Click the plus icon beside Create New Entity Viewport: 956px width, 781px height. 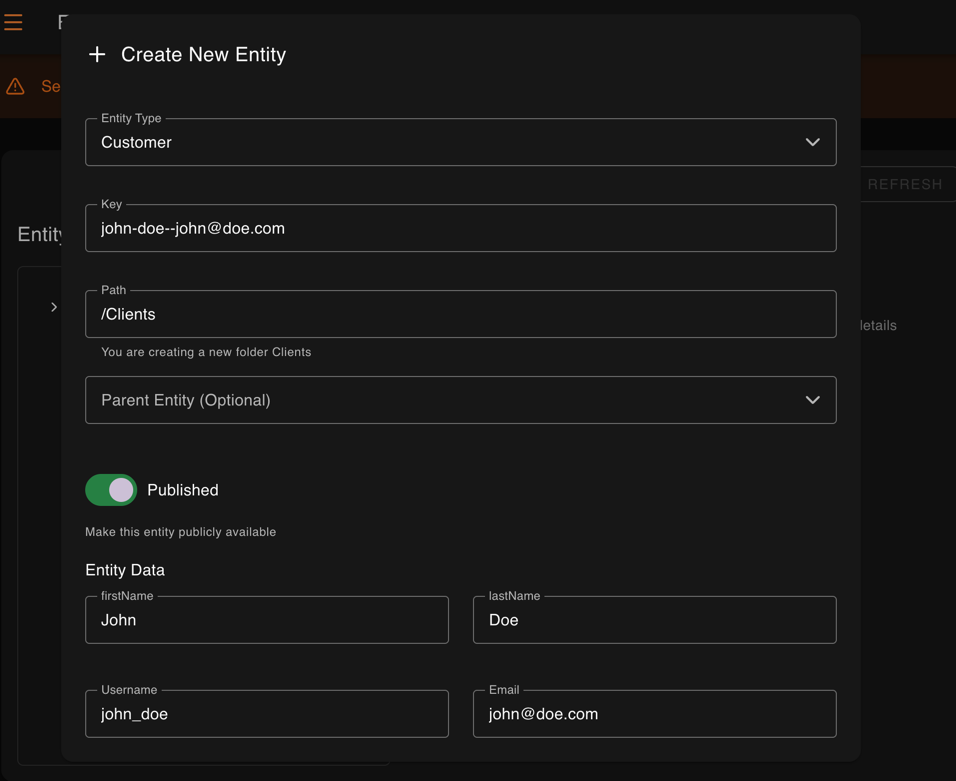coord(97,54)
